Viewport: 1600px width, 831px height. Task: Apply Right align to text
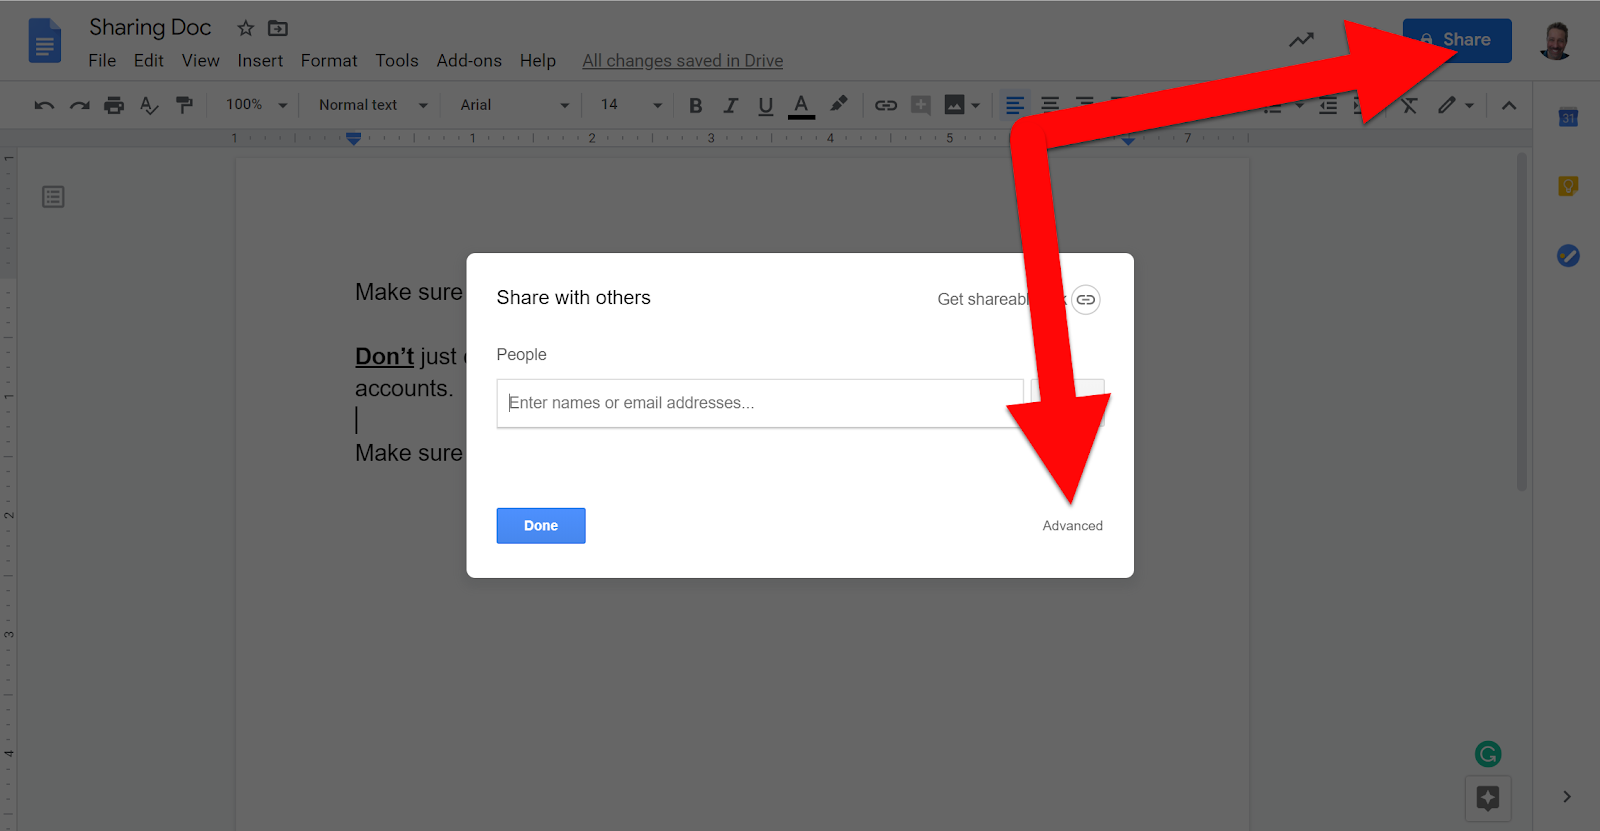point(1085,105)
